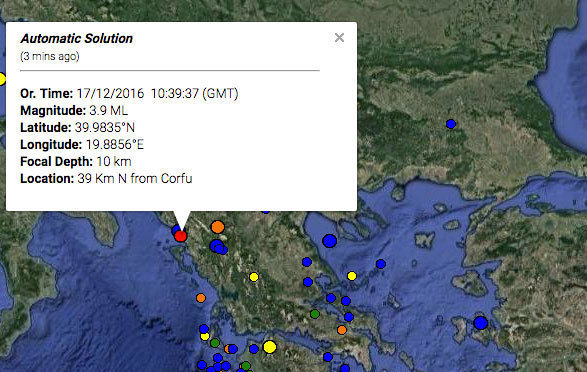The image size is (587, 372).
Task: Select the orange marker near Attica
Action: click(341, 330)
